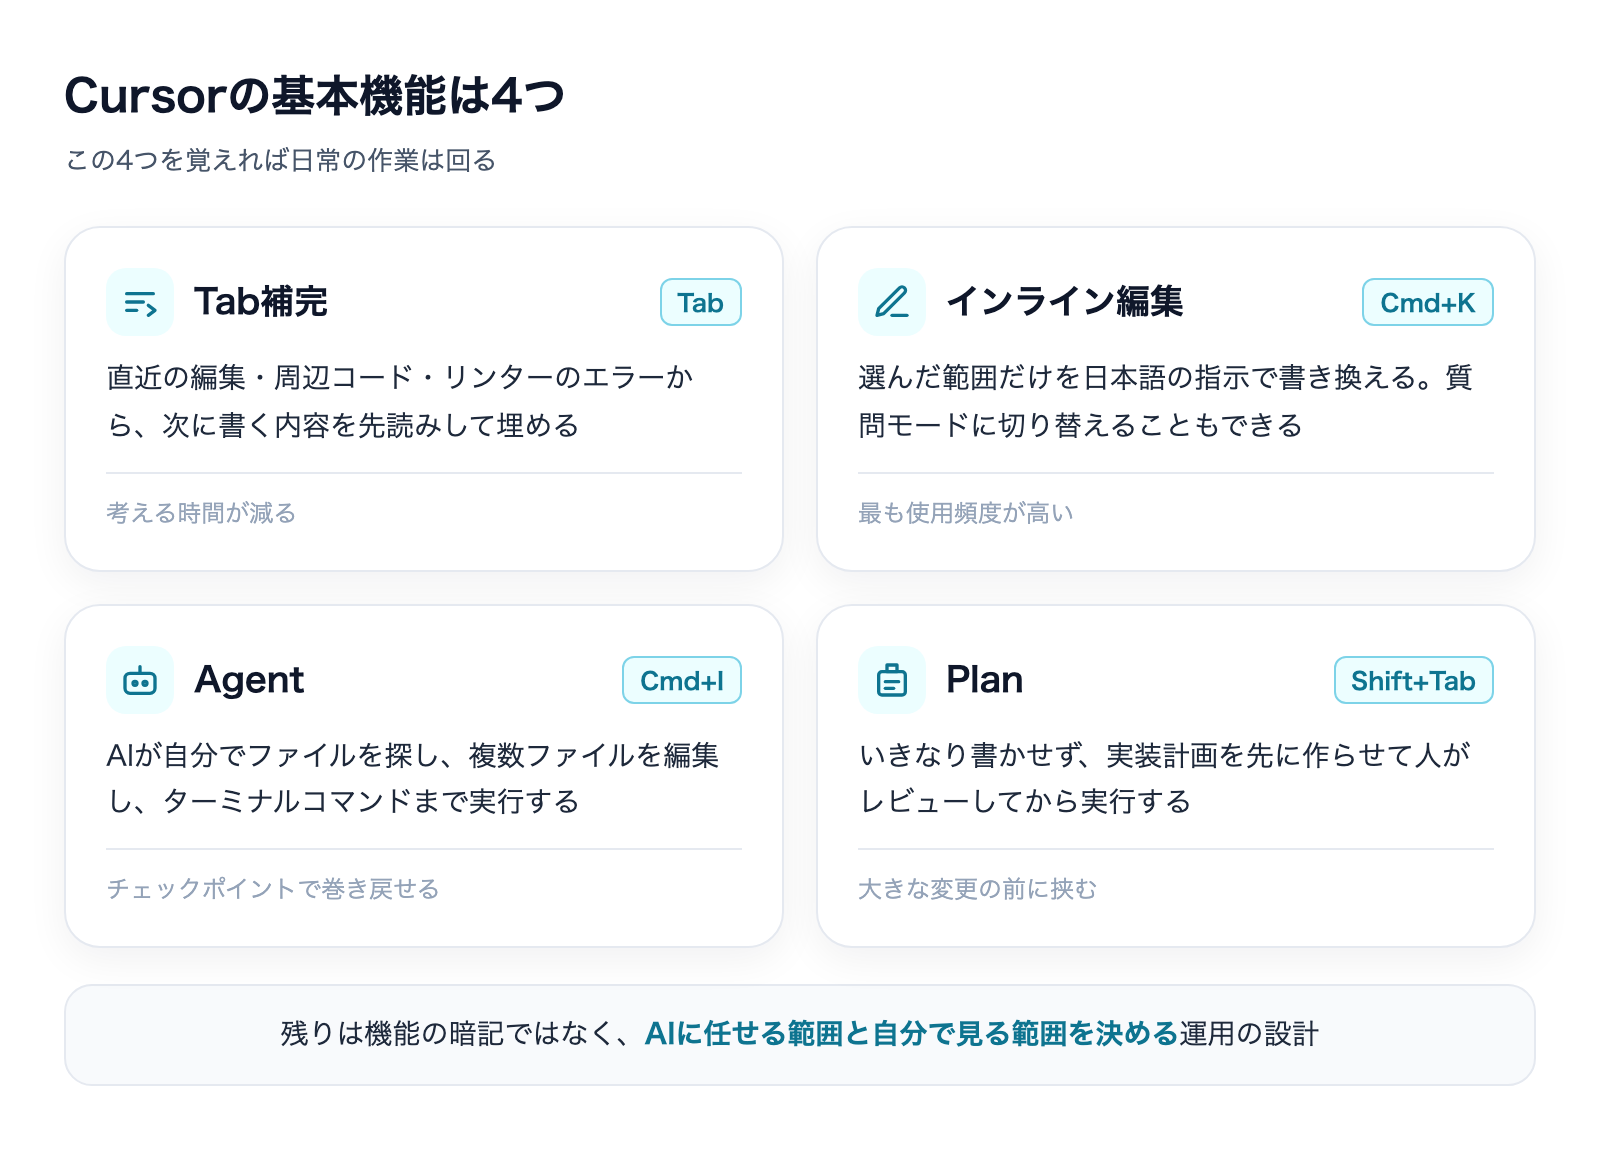Click the Plan description about 実装計画

click(x=1165, y=778)
